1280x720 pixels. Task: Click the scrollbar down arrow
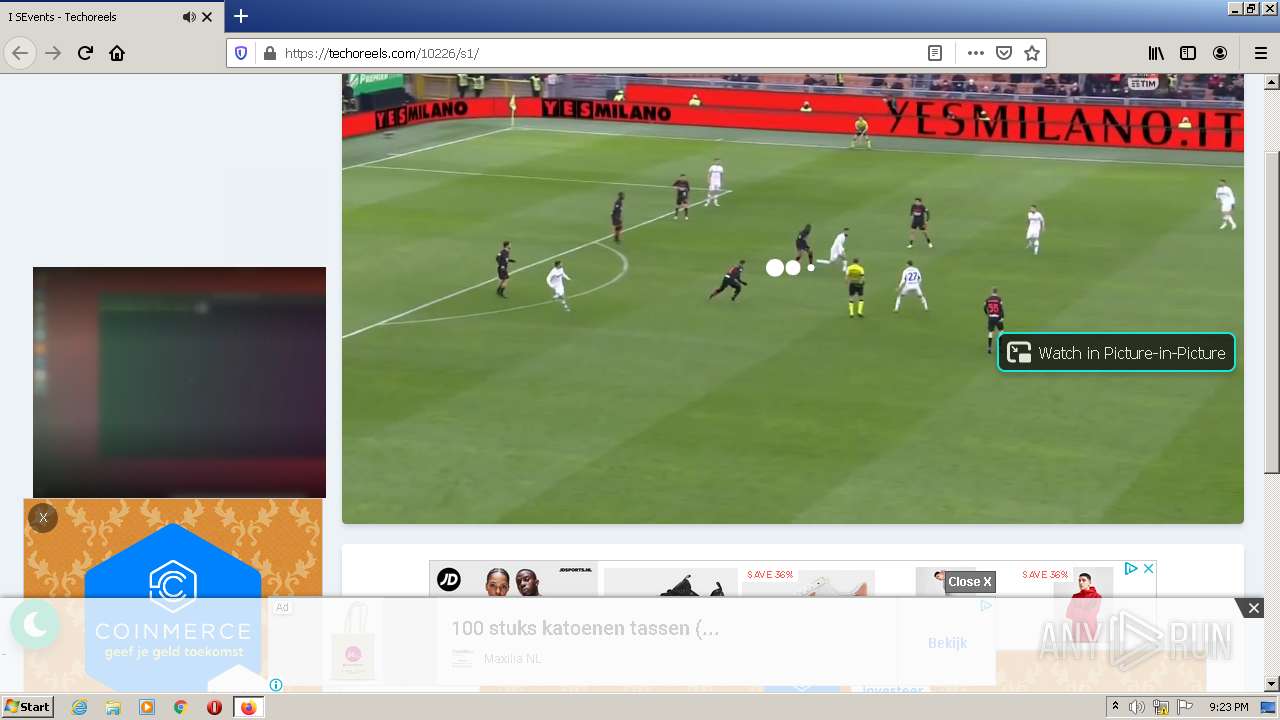(1272, 684)
